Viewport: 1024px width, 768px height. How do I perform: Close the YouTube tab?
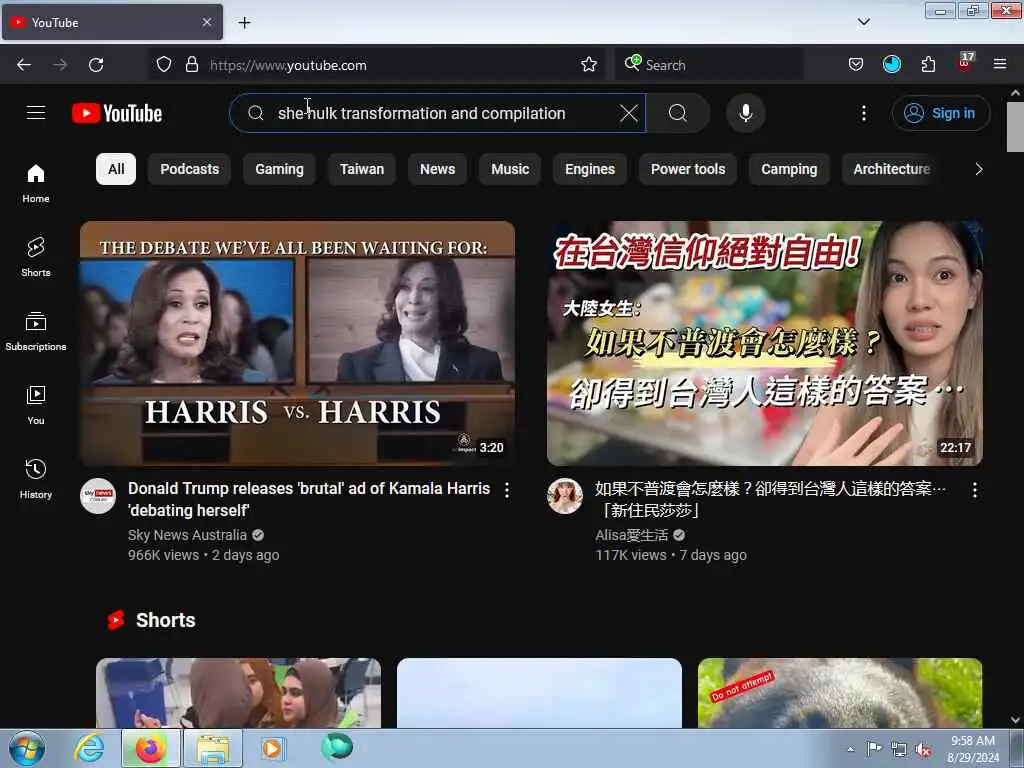pos(206,22)
